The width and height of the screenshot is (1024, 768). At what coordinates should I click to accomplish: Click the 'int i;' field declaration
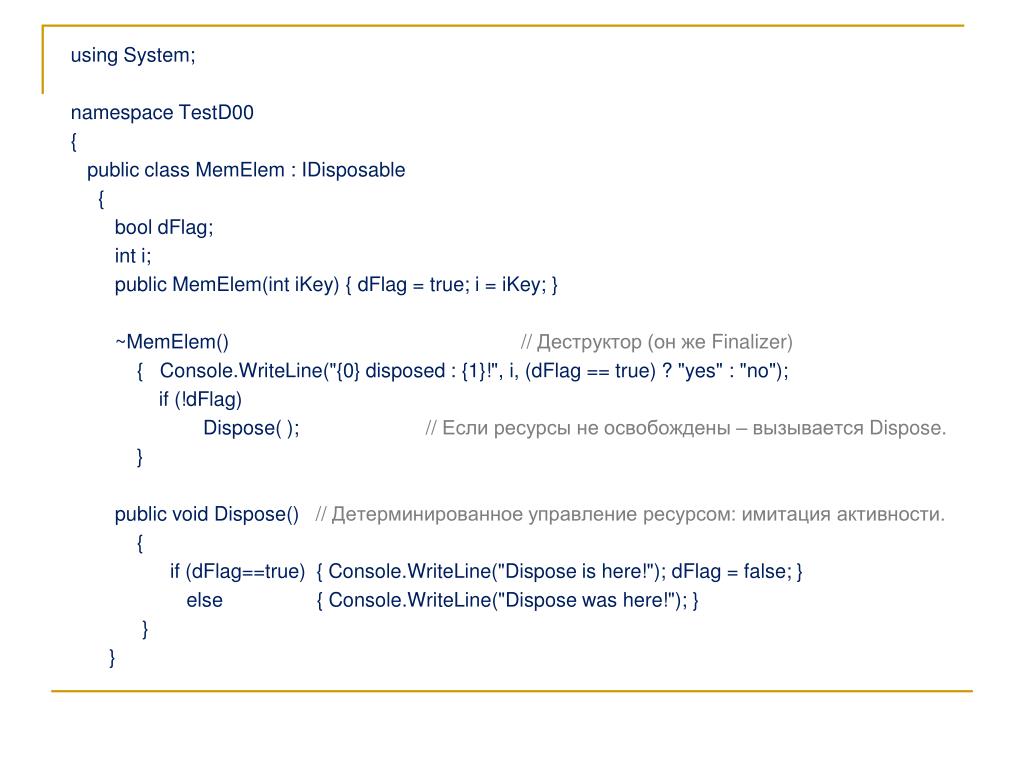pyautogui.click(x=133, y=256)
